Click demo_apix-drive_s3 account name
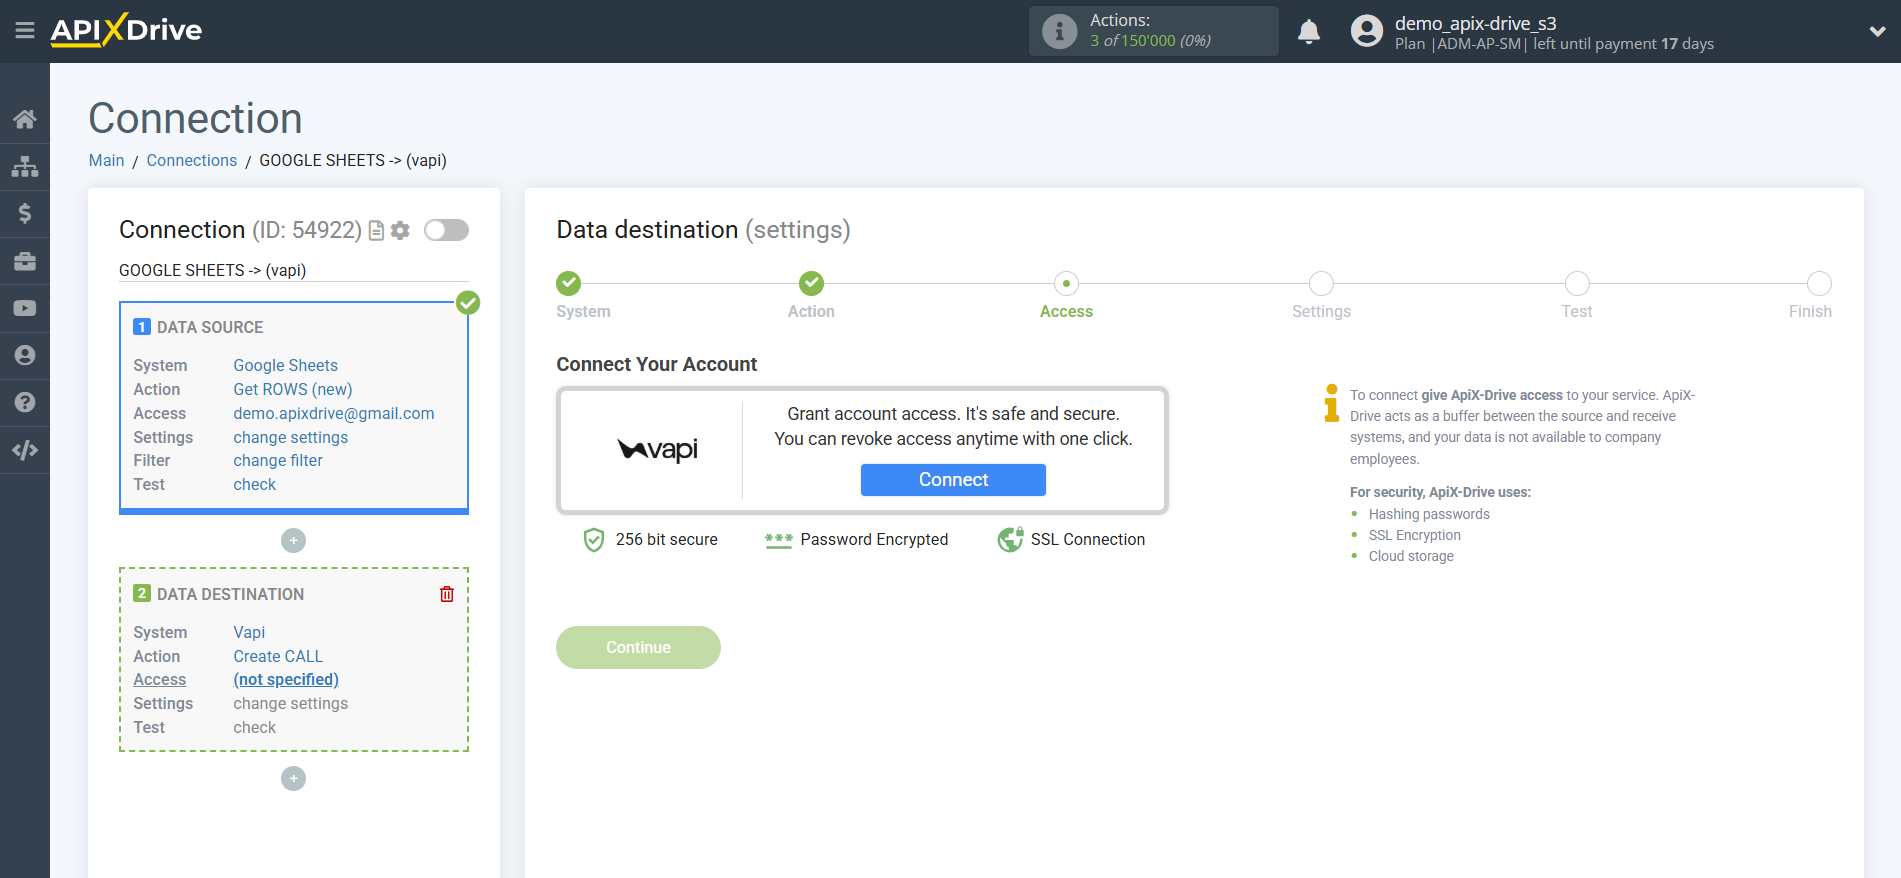This screenshot has width=1901, height=878. pos(1476,23)
